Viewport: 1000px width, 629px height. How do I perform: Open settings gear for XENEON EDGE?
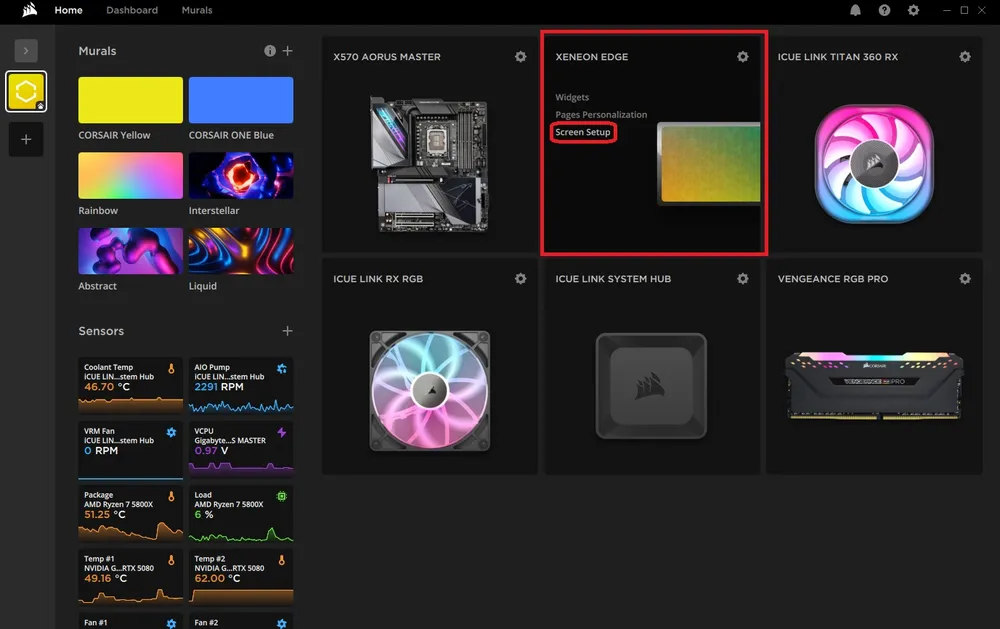pyautogui.click(x=742, y=57)
